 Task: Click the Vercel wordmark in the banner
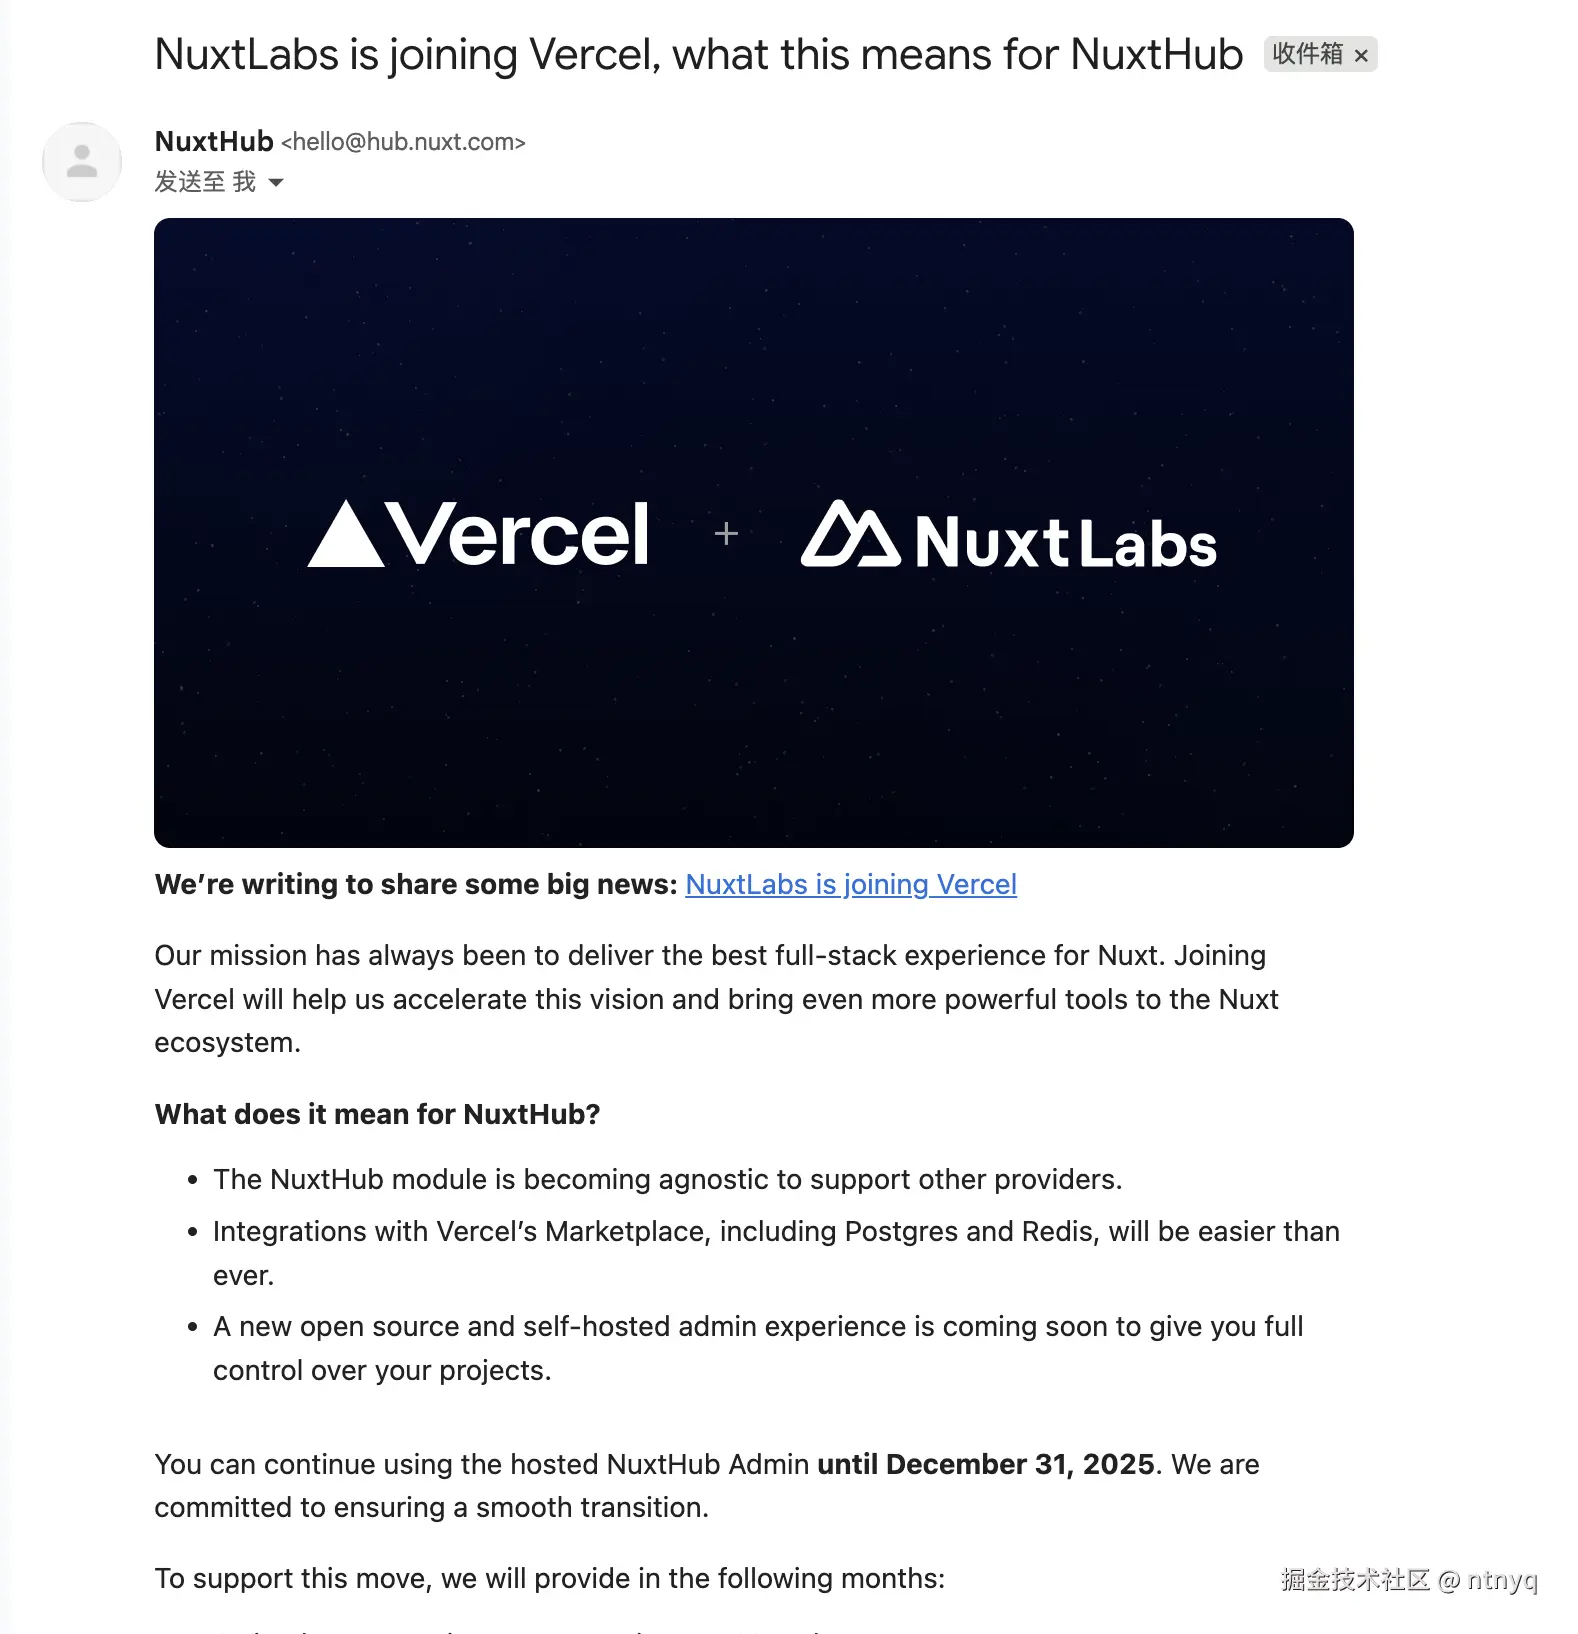tap(520, 535)
